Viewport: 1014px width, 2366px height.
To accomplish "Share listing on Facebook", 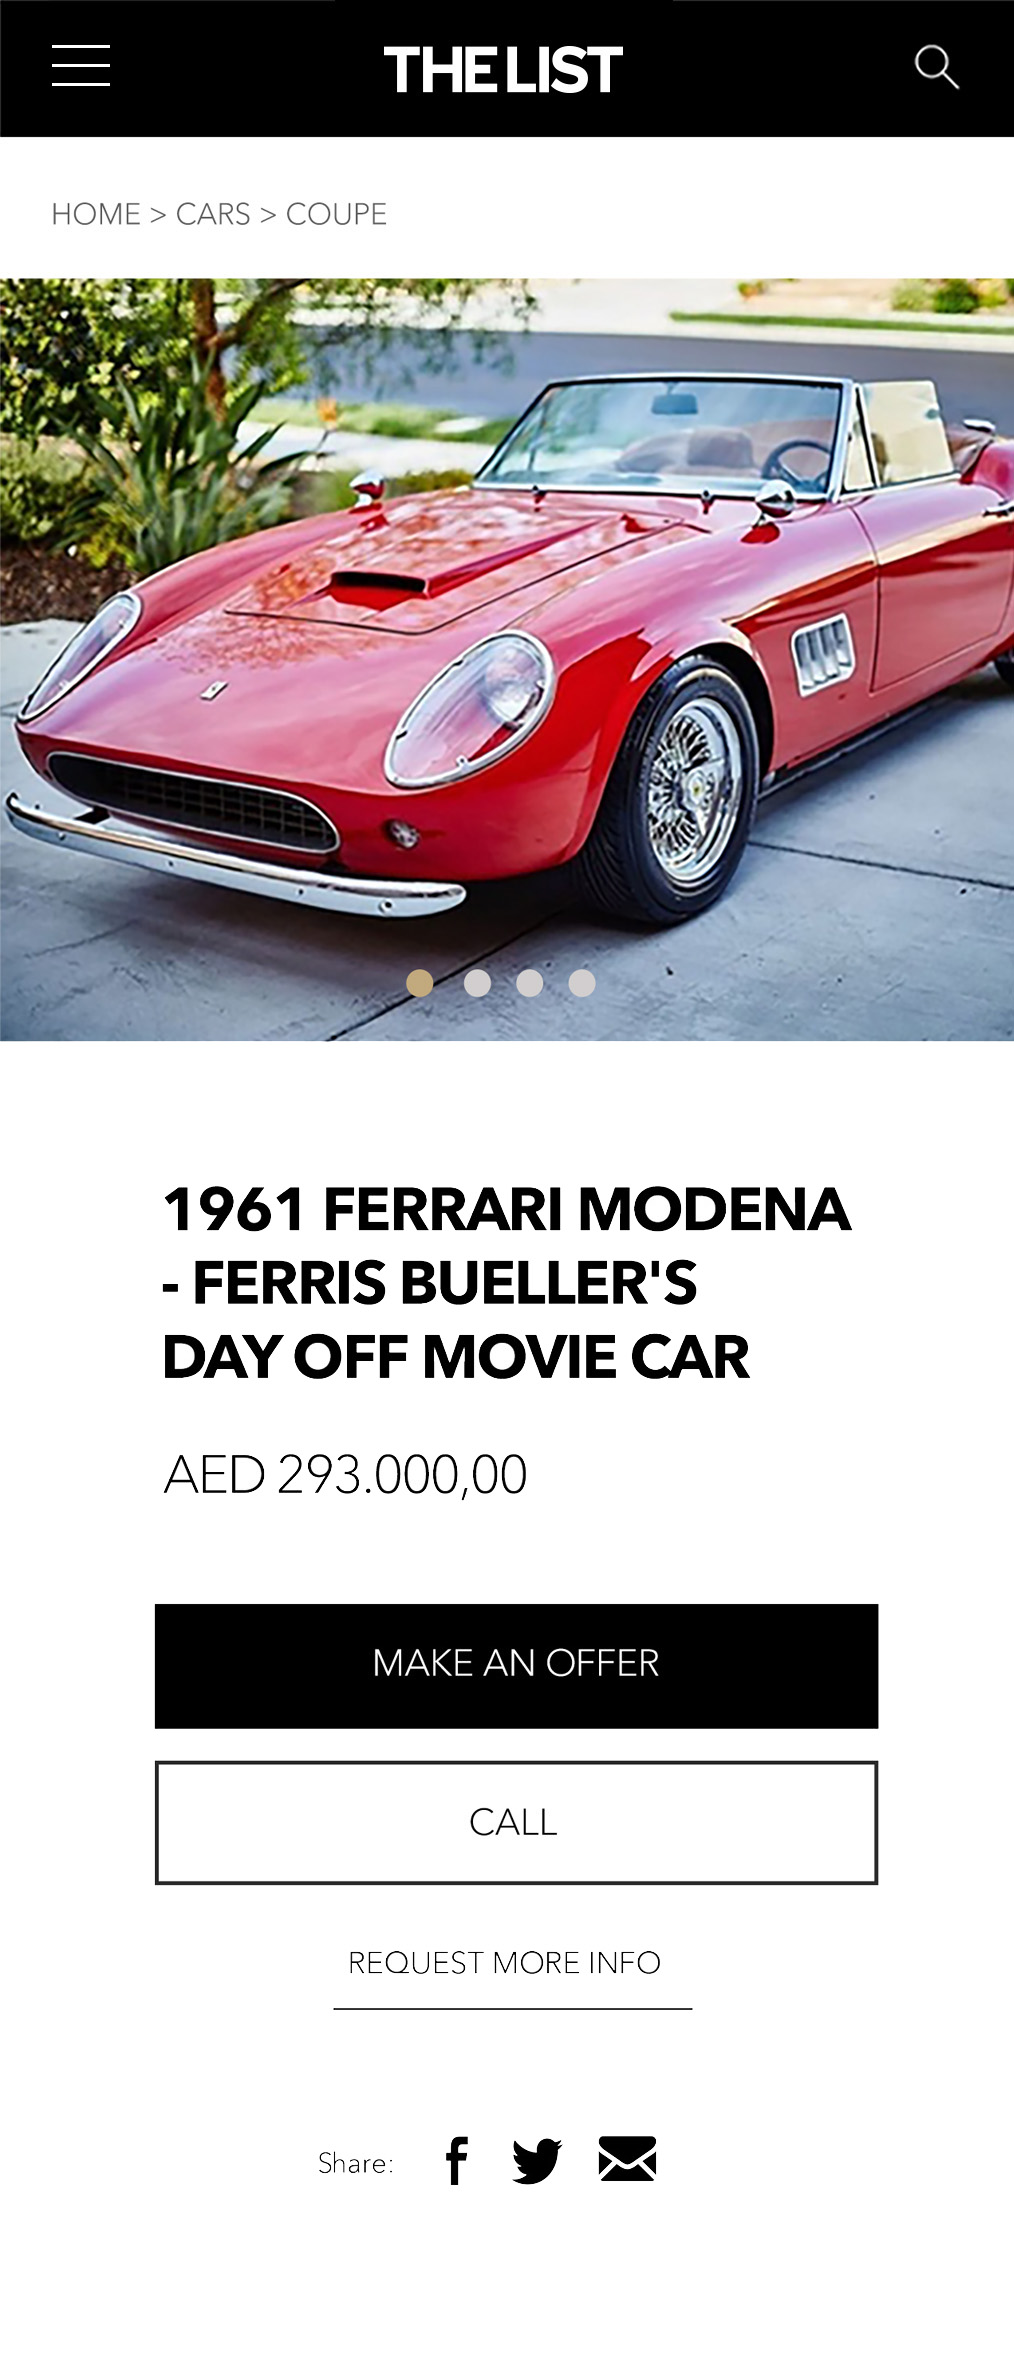I will click(456, 2160).
